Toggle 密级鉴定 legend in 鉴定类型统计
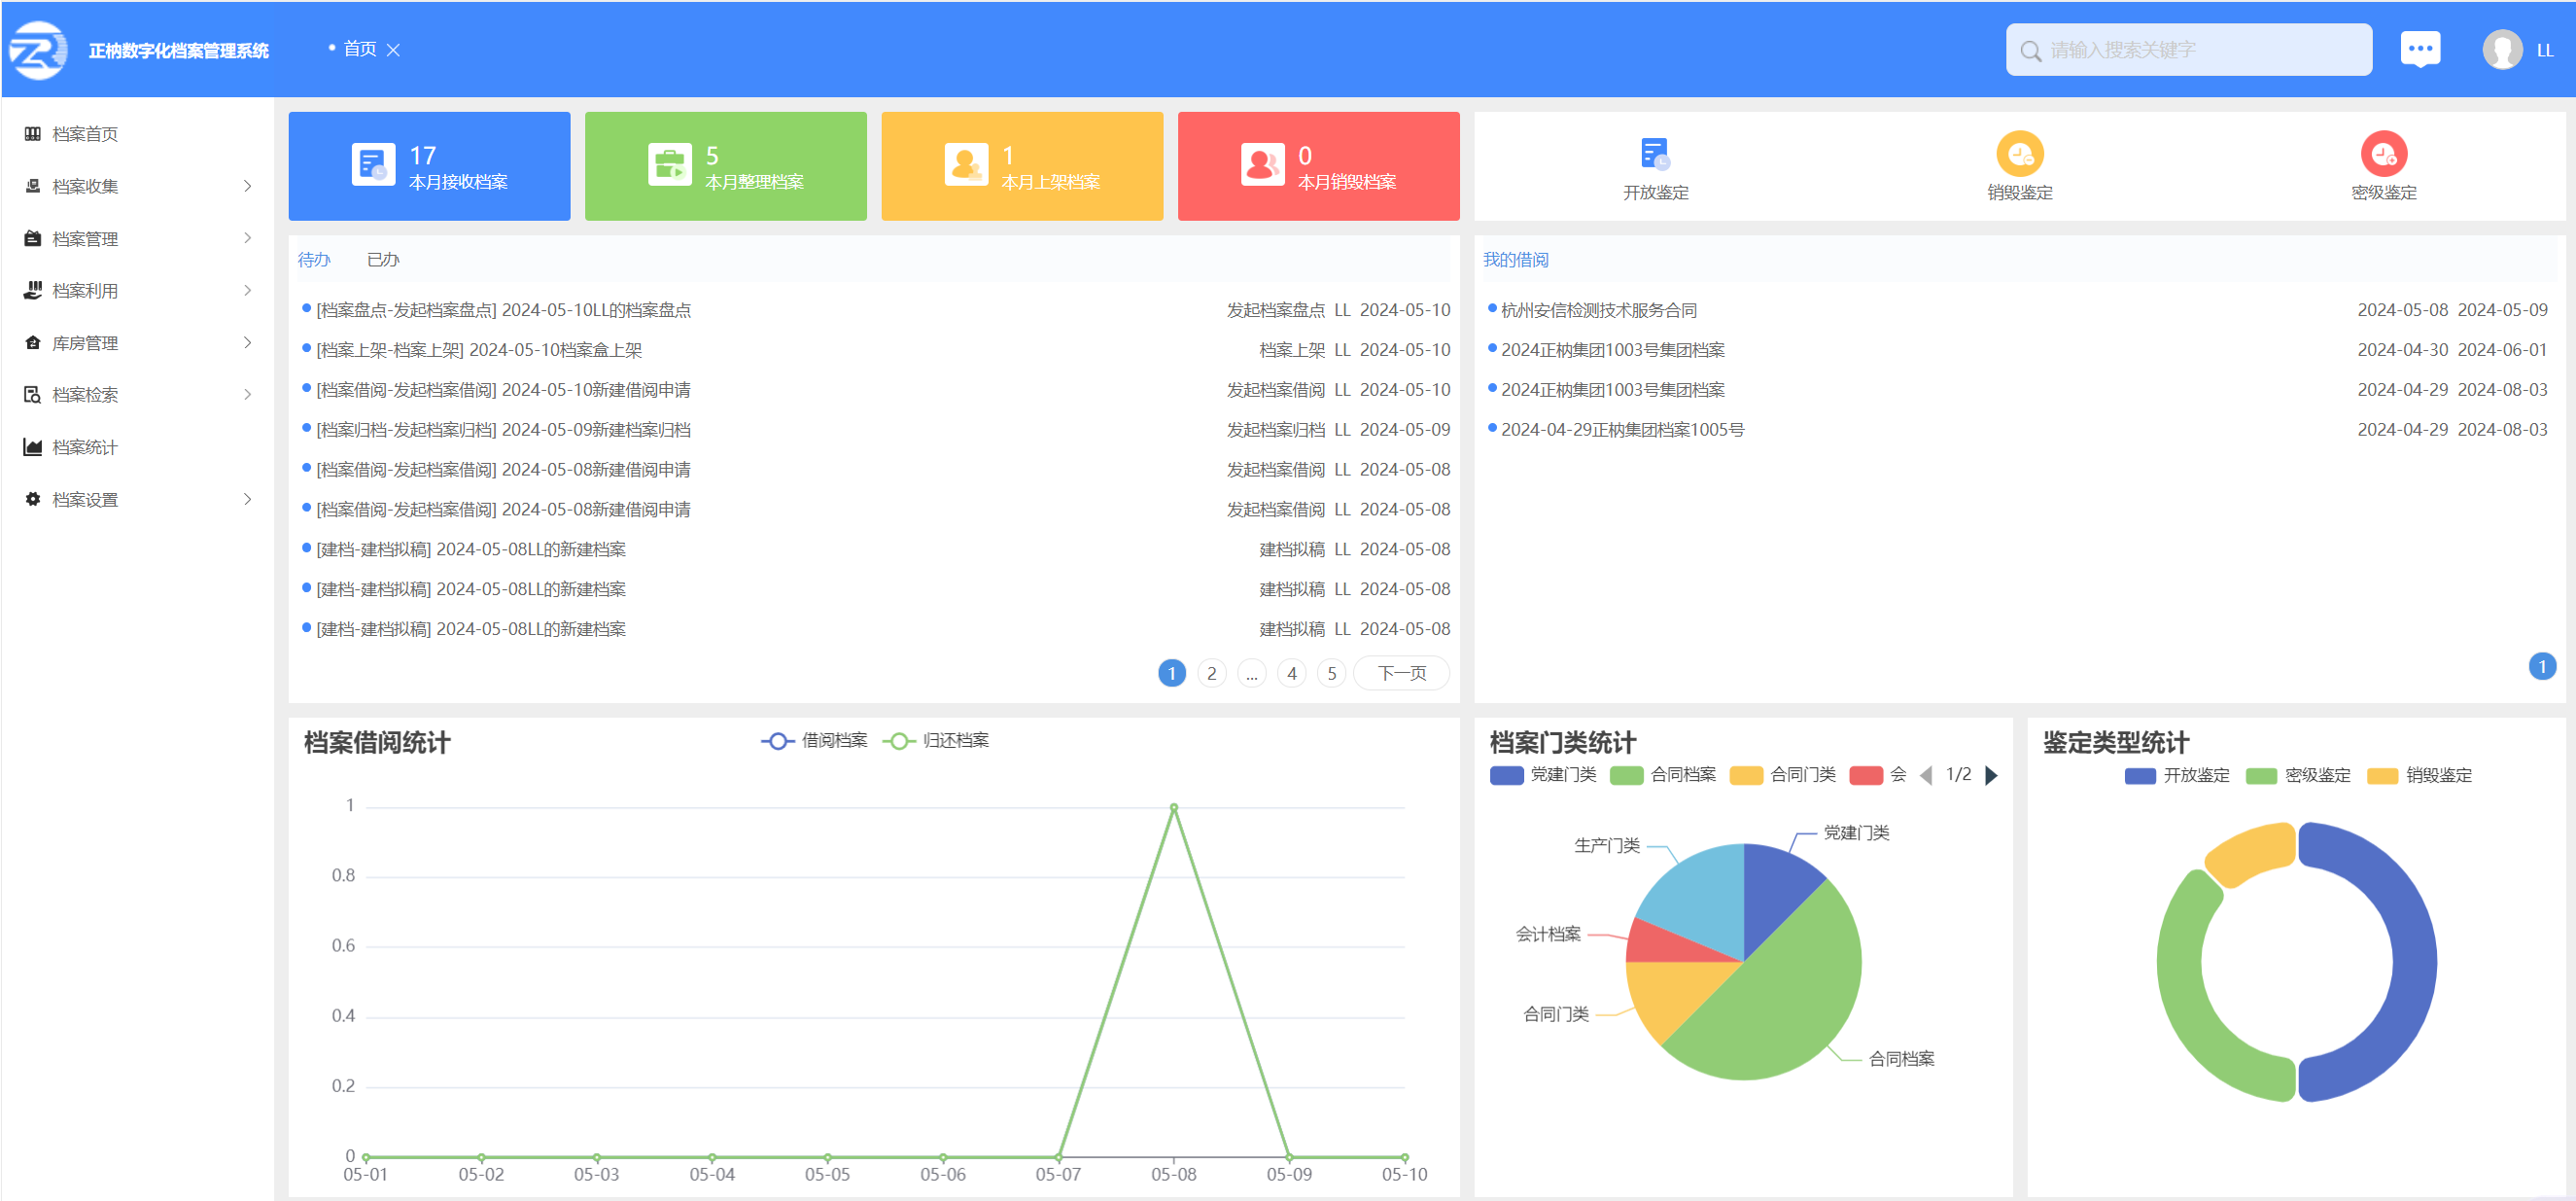The height and width of the screenshot is (1201, 2576). 2298,776
